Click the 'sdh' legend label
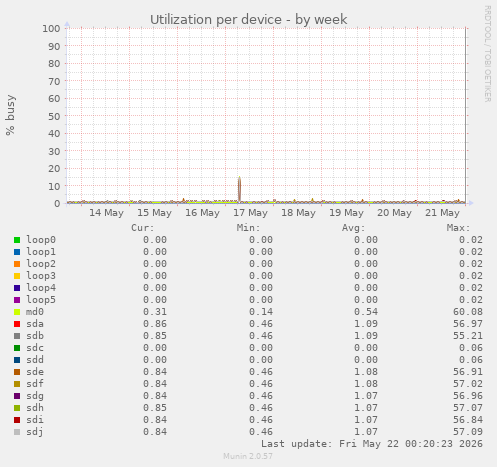 coord(35,408)
